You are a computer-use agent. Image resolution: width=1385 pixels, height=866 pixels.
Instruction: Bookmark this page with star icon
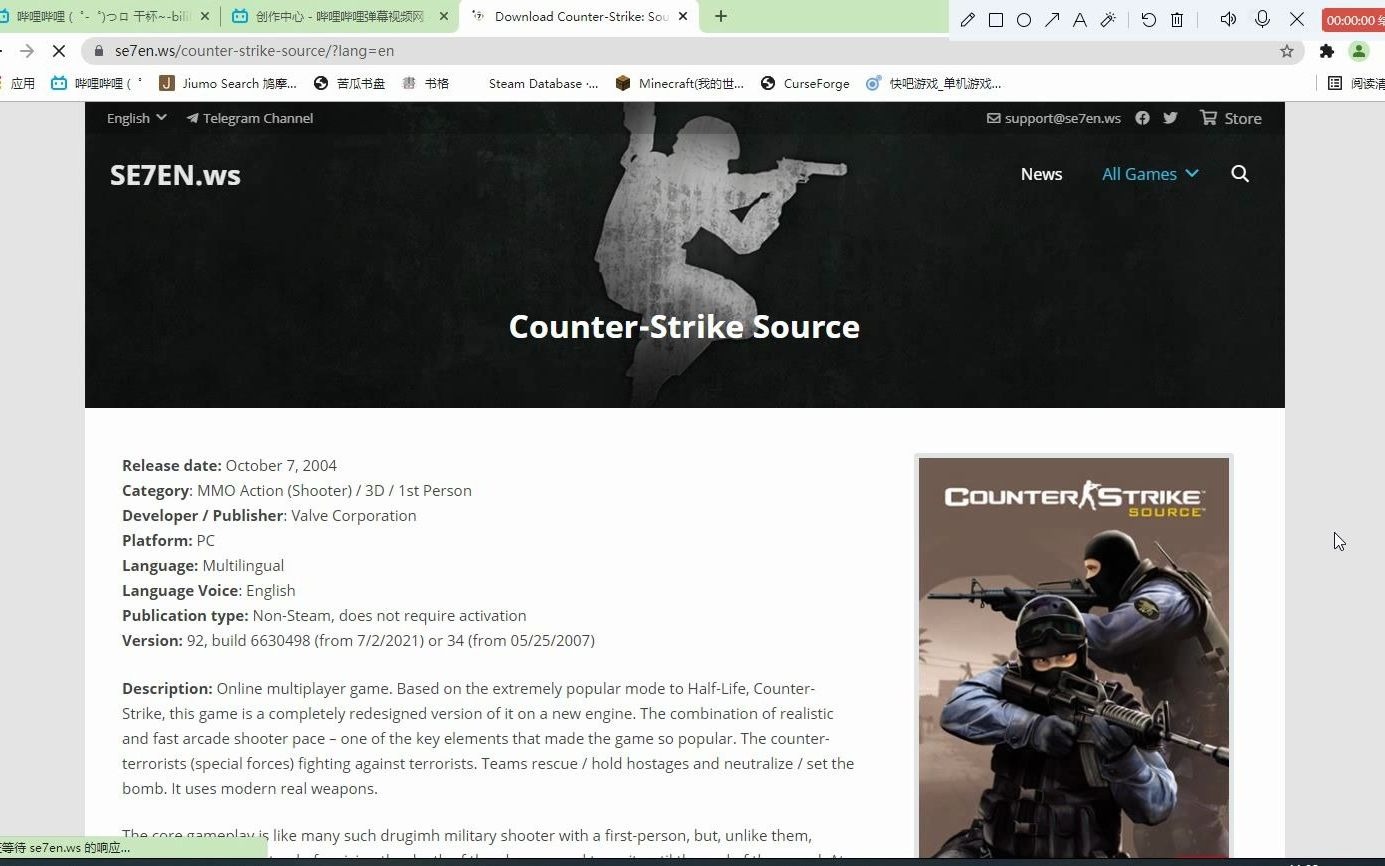1287,51
